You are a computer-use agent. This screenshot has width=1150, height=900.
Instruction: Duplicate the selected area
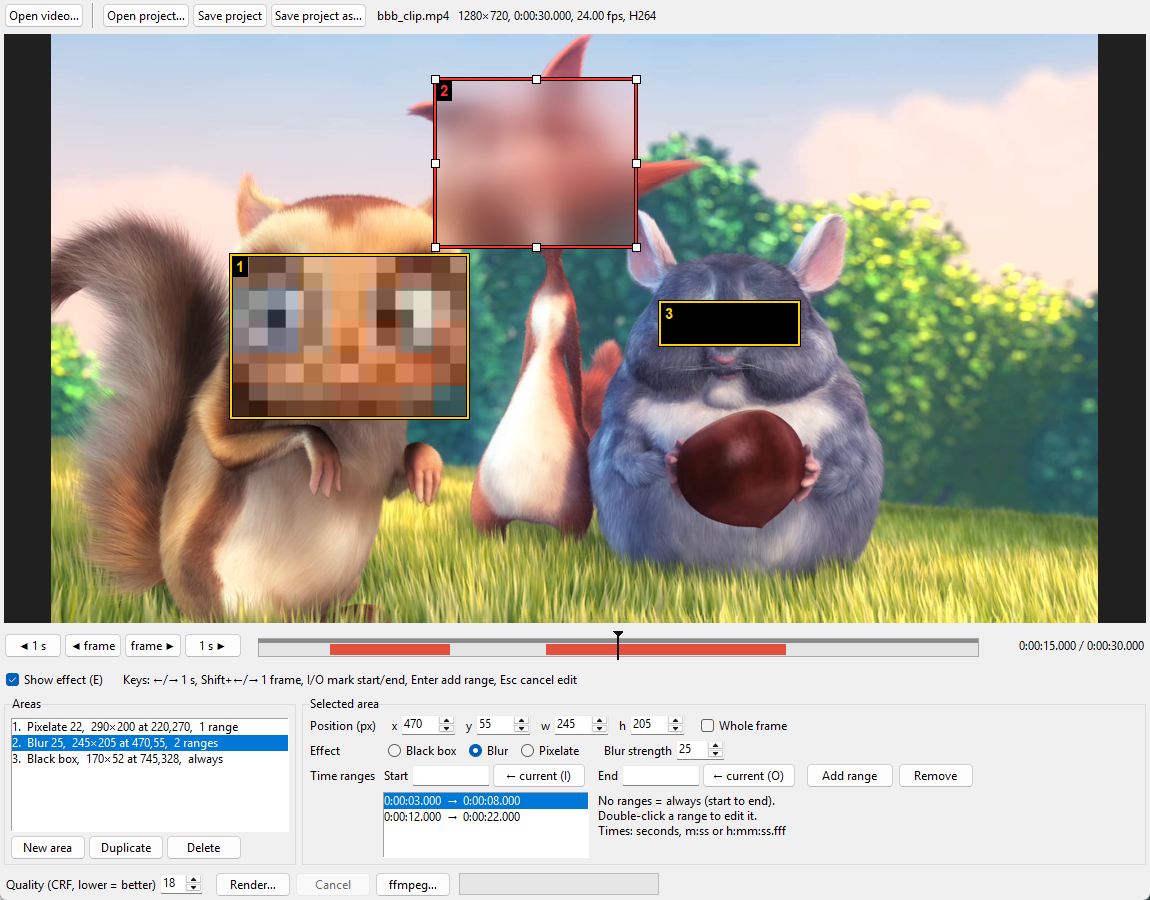pyautogui.click(x=126, y=847)
